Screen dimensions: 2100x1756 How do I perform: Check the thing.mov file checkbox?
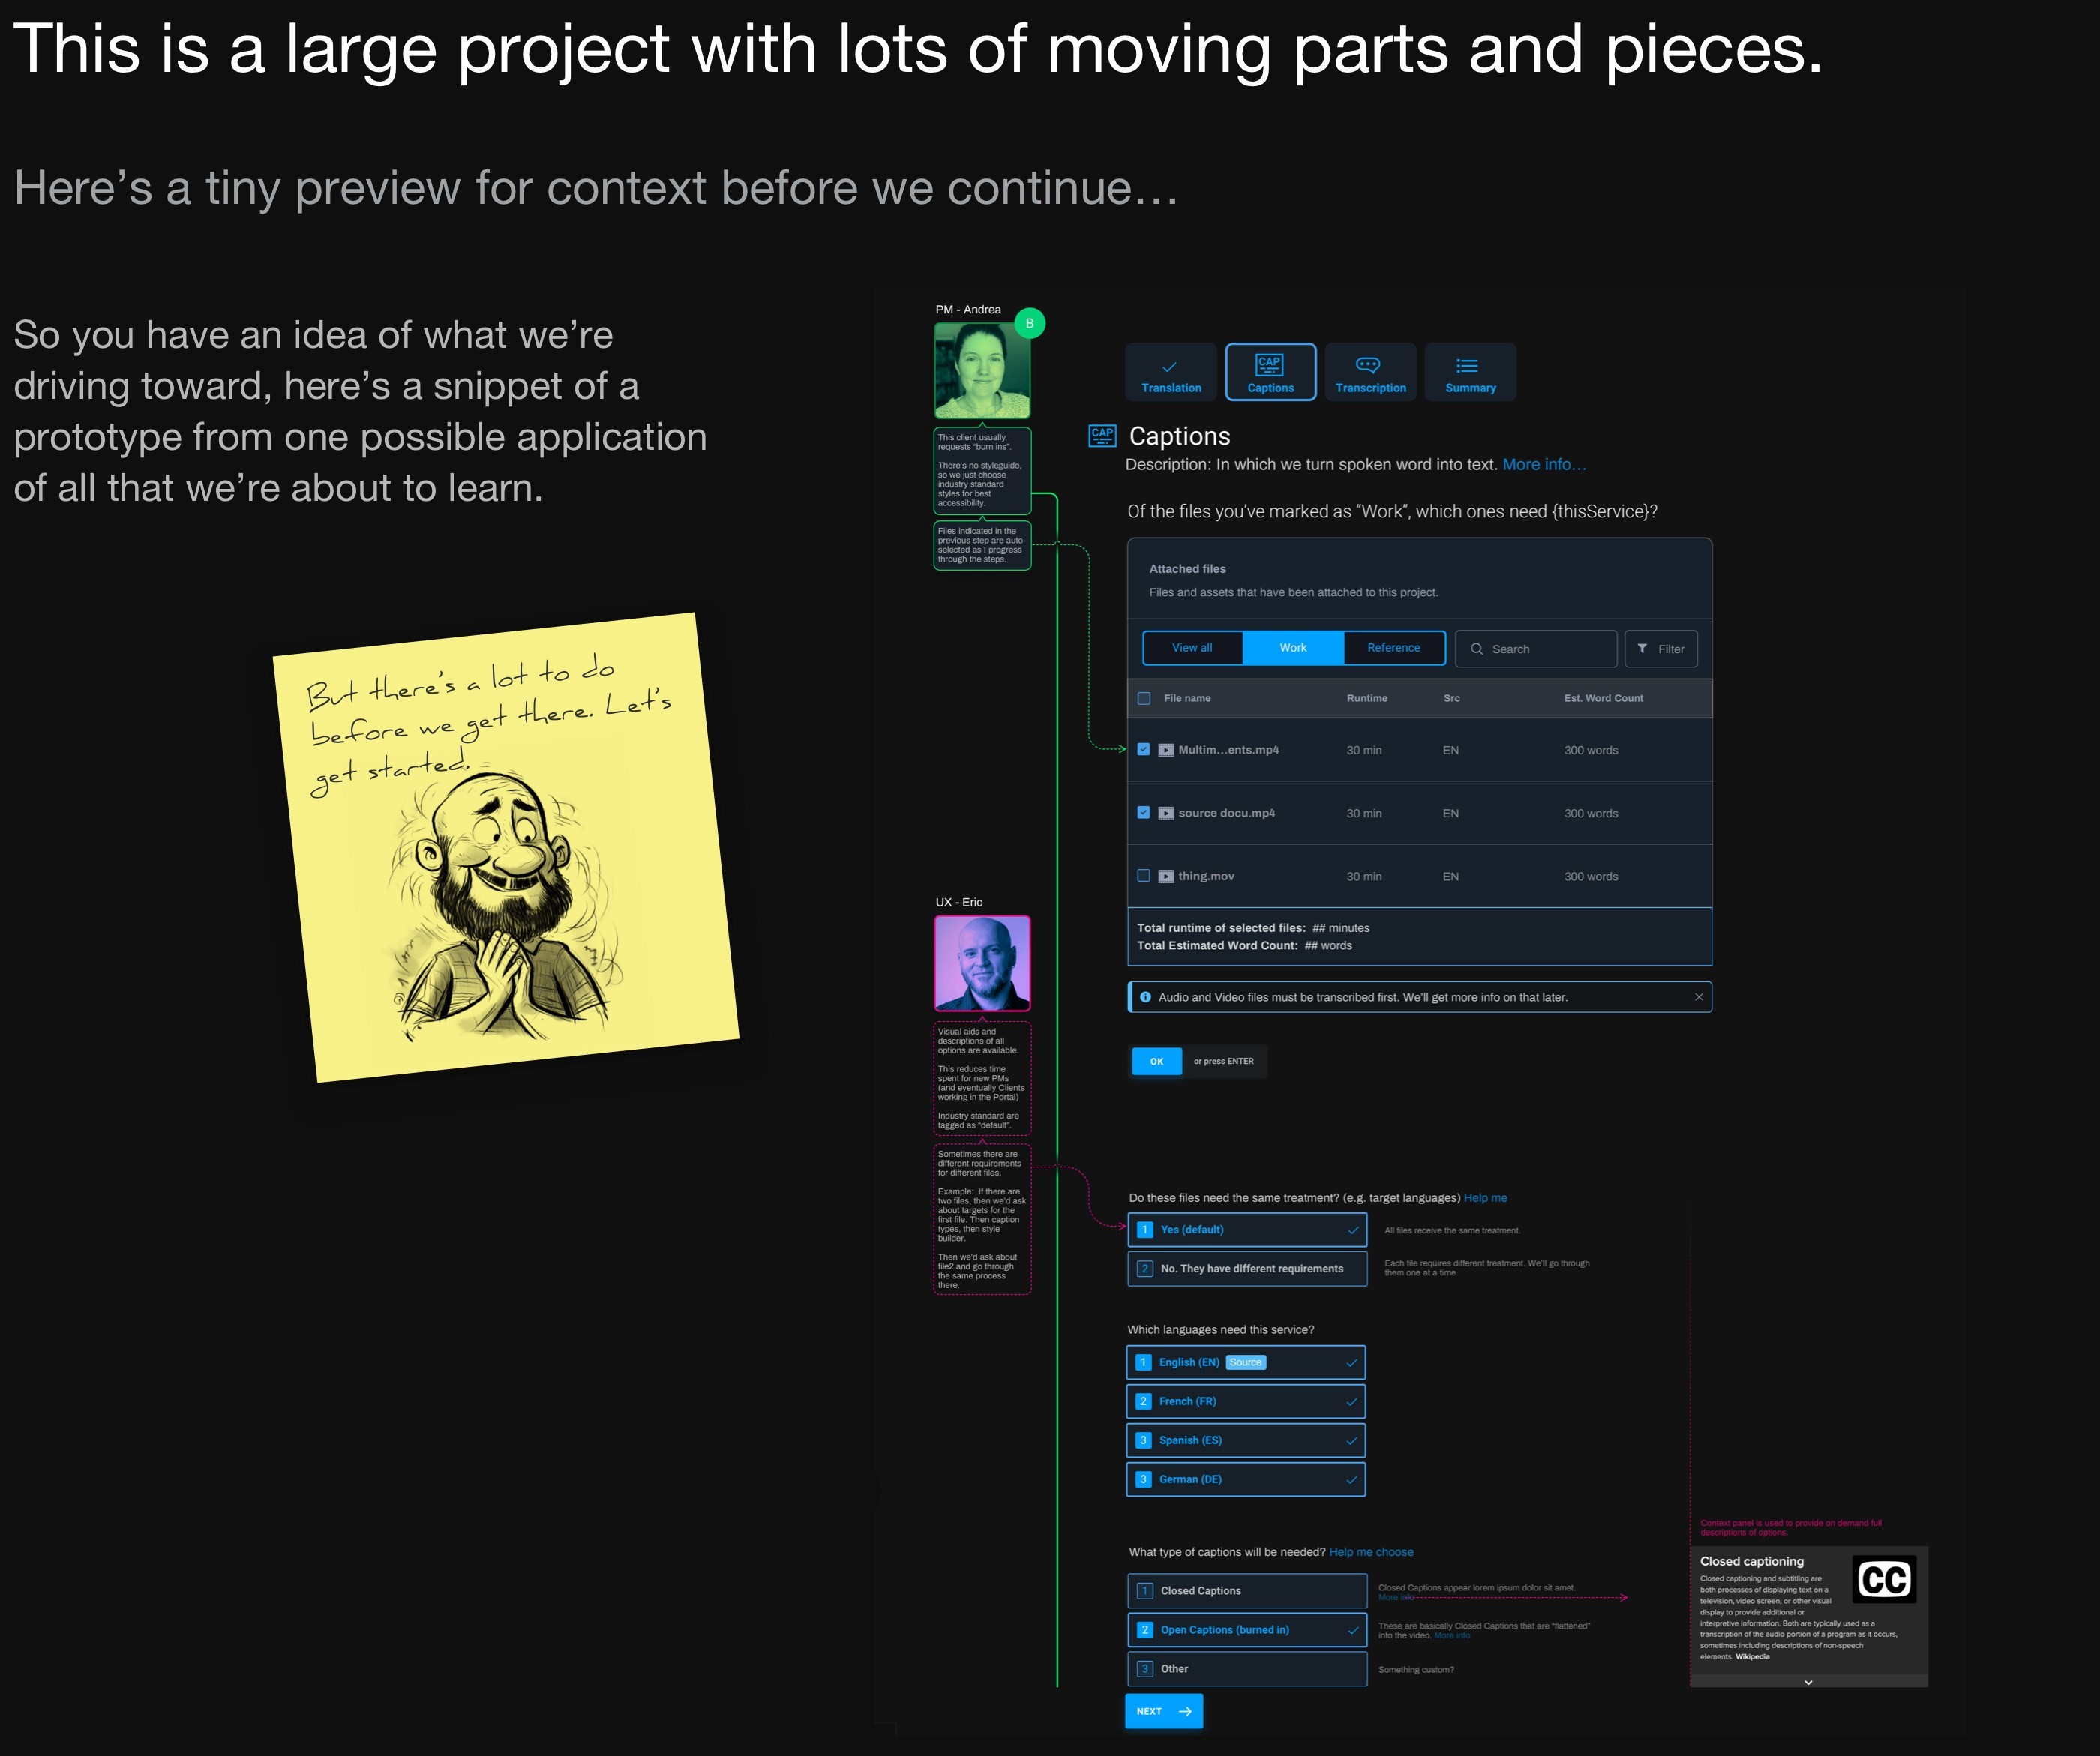[1143, 876]
